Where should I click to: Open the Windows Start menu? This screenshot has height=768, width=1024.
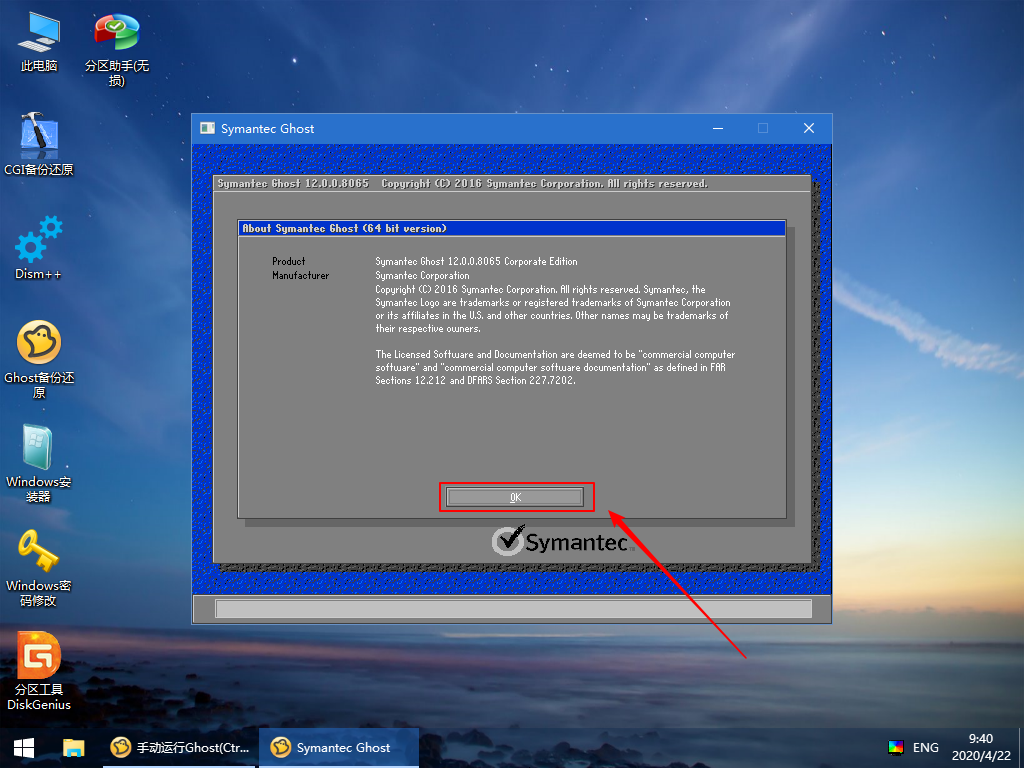coord(24,748)
